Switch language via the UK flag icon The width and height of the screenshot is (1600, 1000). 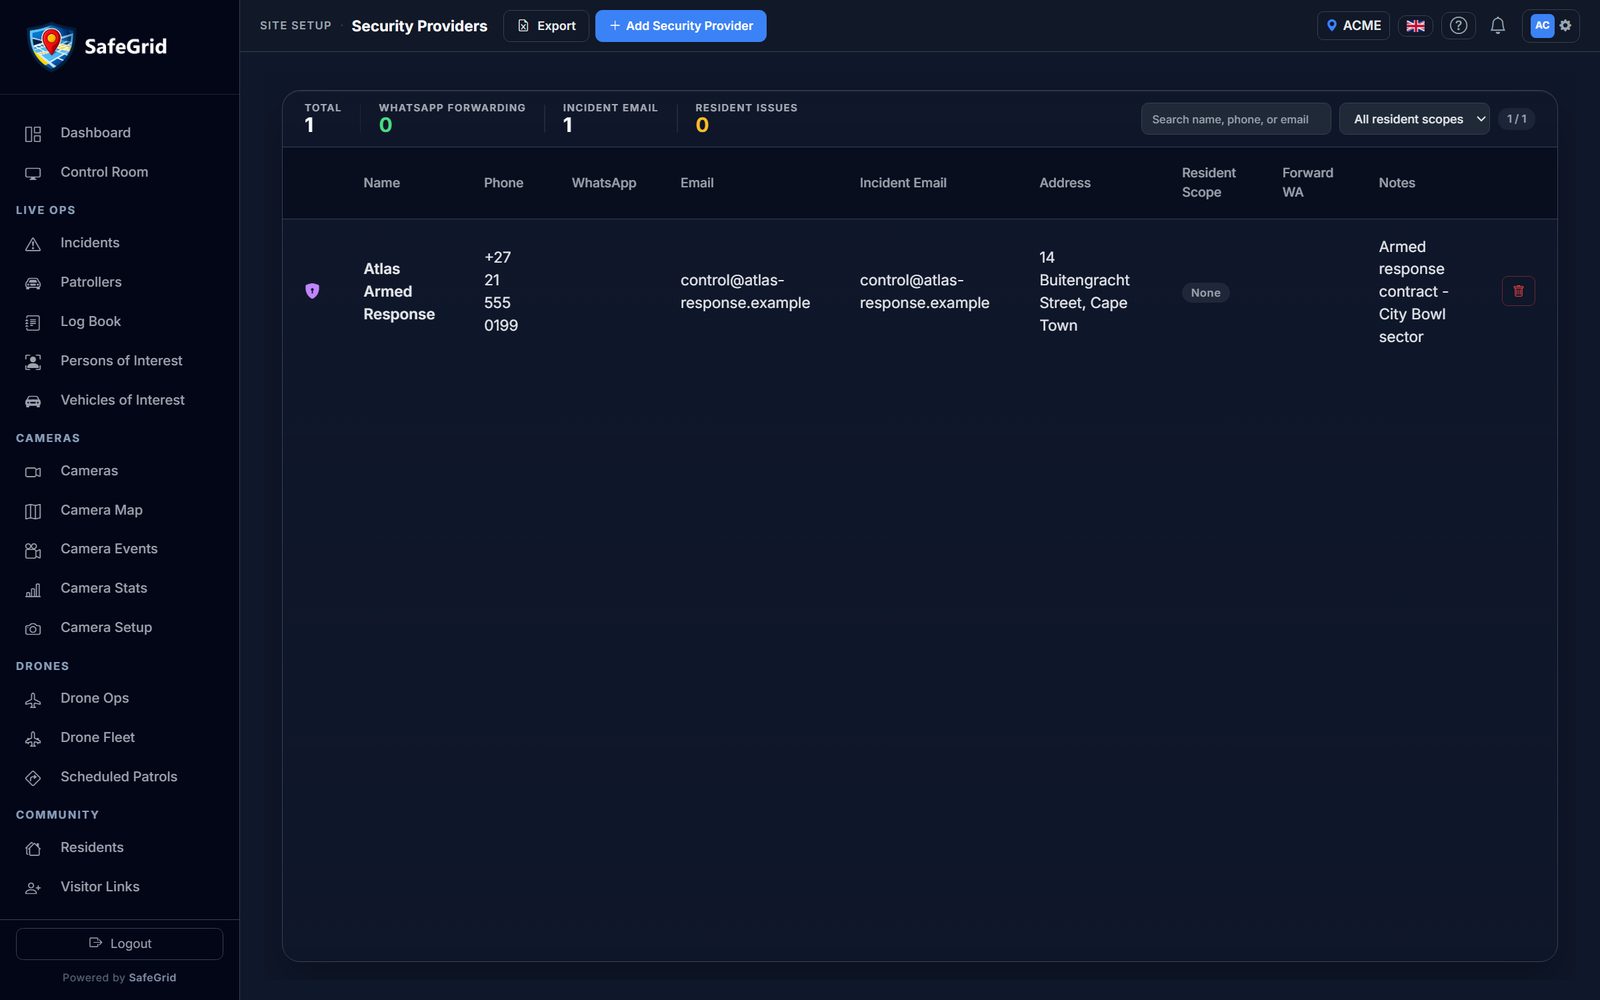tap(1415, 26)
